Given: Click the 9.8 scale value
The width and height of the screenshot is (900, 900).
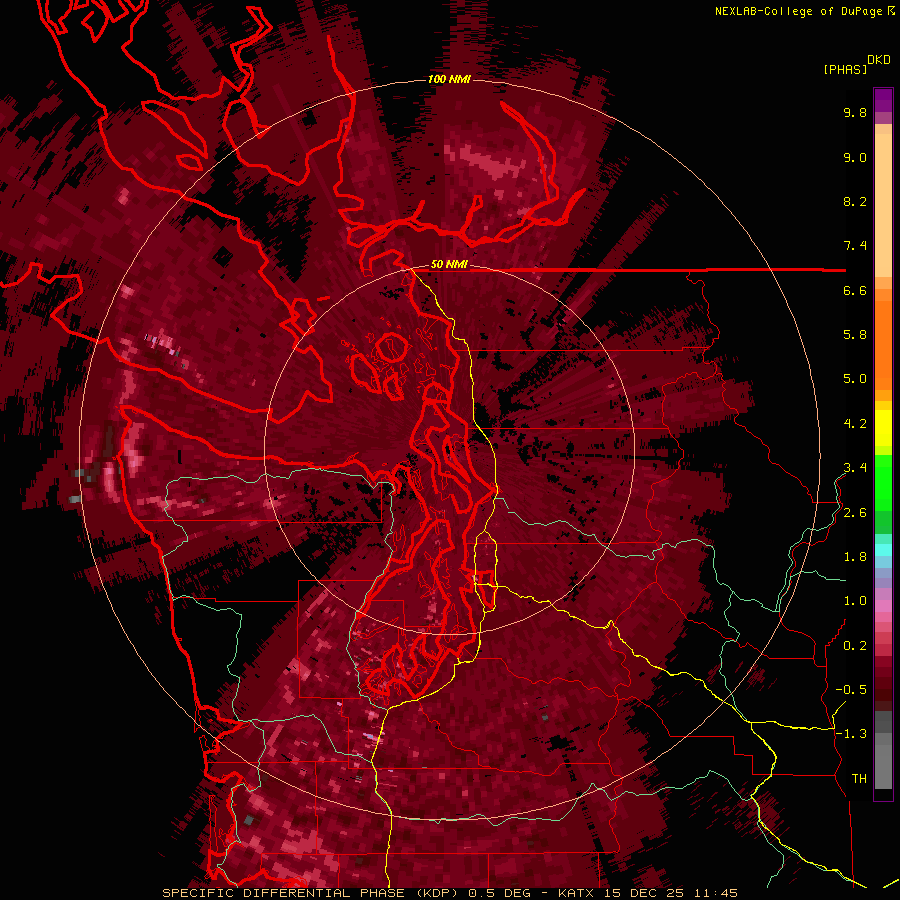Looking at the screenshot, I should point(855,112).
